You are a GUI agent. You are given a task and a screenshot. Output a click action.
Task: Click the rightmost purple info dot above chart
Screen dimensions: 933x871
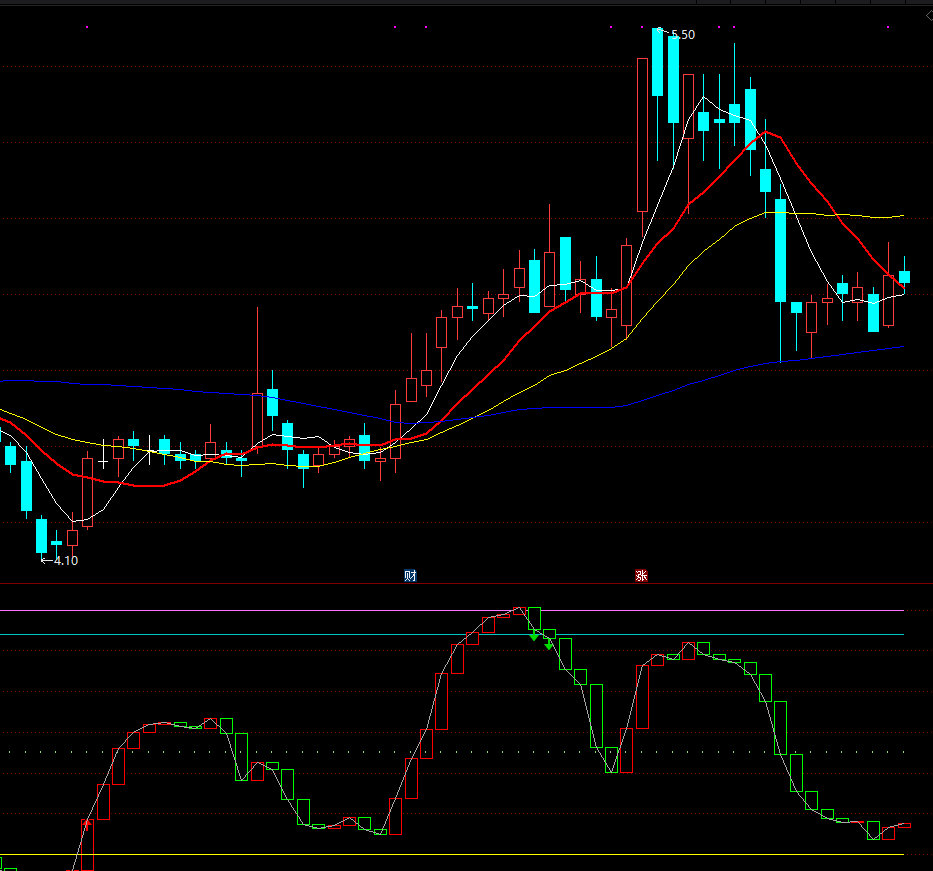pyautogui.click(x=888, y=27)
